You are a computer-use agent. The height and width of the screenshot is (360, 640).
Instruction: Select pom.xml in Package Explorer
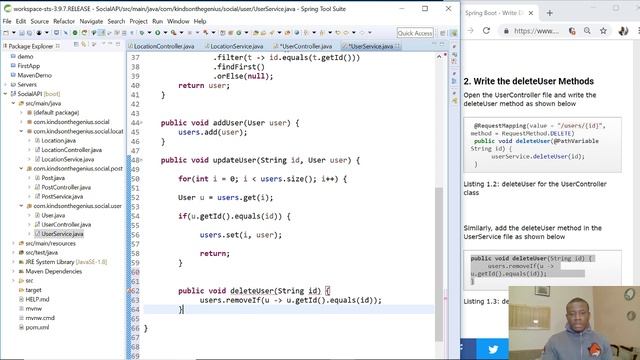(37, 327)
